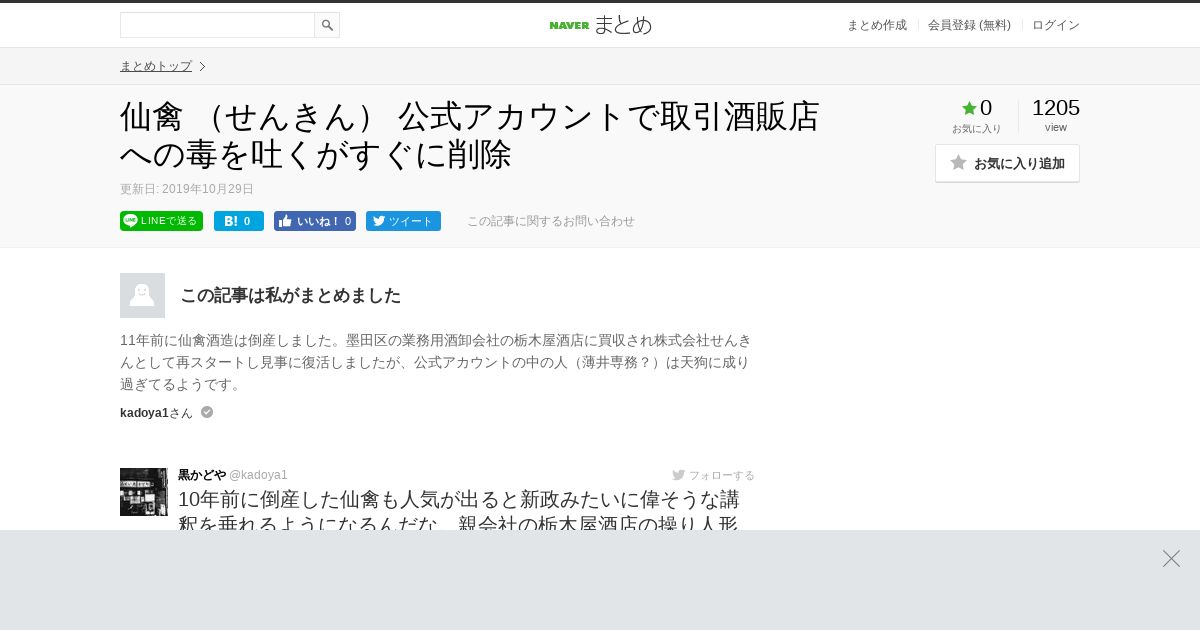This screenshot has height=630, width=1200.
Task: Click the green favorites star count
Action: (x=976, y=108)
